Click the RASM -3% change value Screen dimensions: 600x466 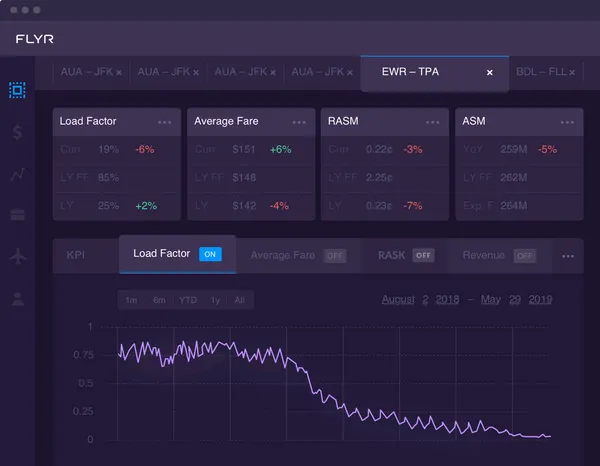point(413,149)
